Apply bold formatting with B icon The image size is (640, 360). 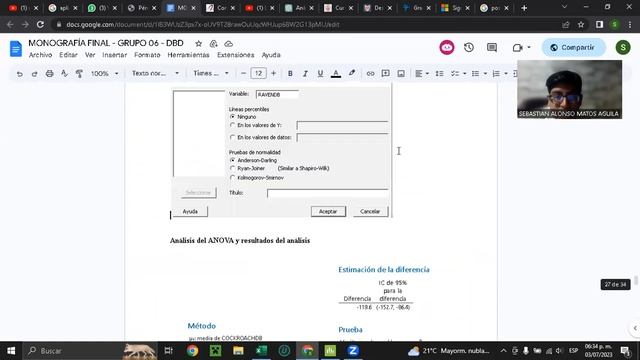click(290, 73)
